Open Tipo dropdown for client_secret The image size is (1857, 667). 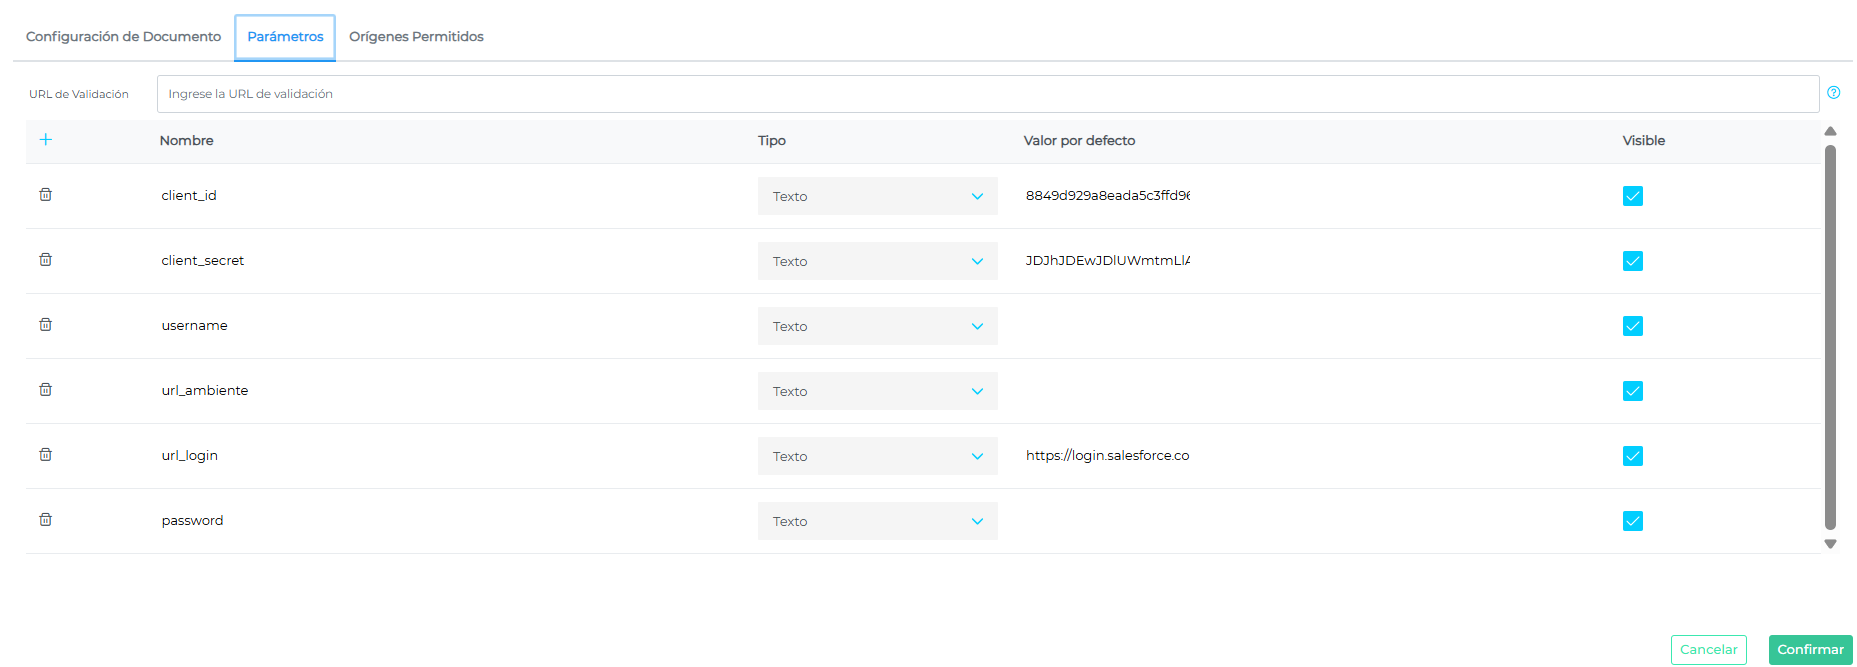pyautogui.click(x=877, y=261)
